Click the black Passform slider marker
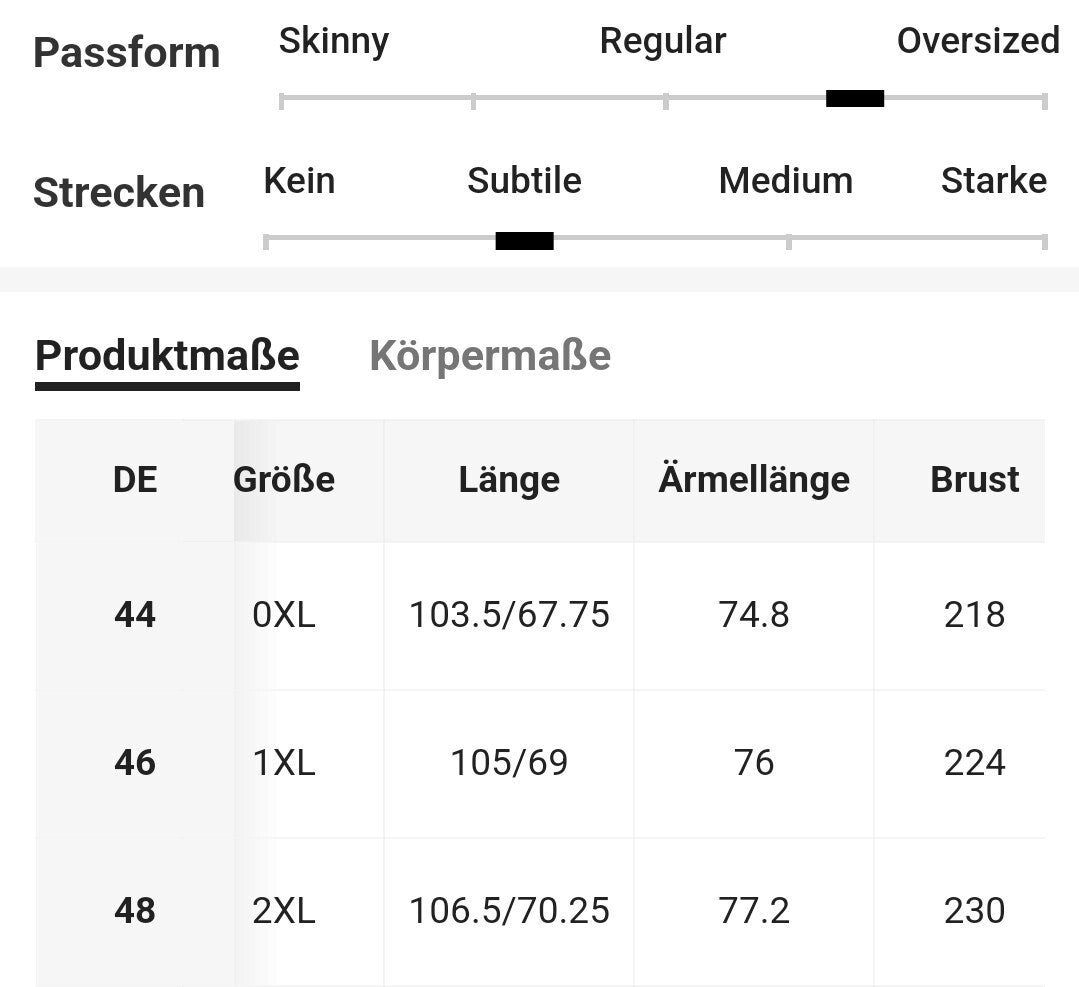 click(855, 99)
